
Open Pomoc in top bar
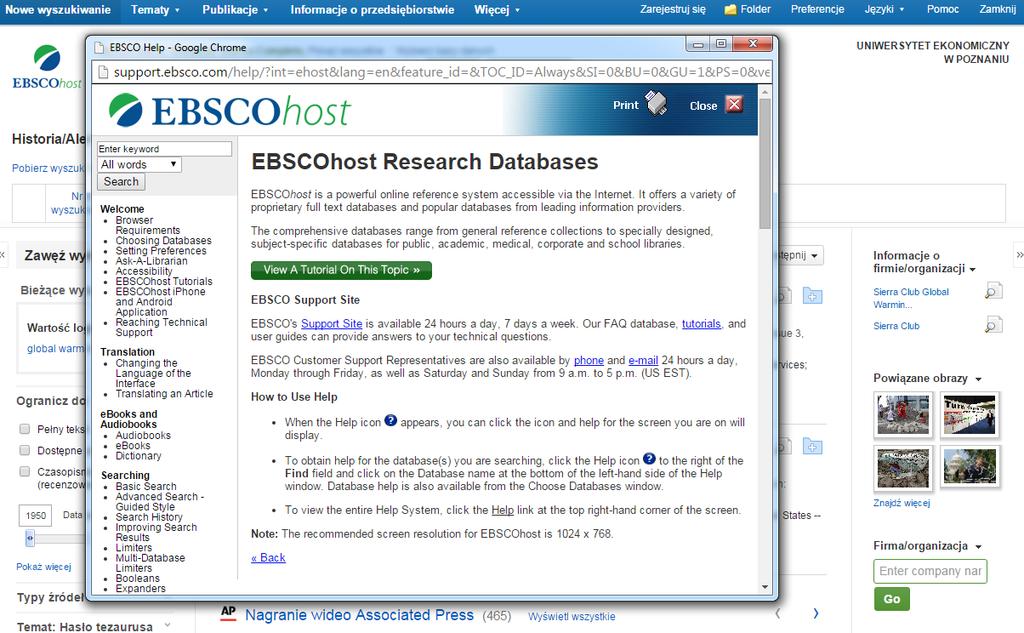tap(942, 9)
